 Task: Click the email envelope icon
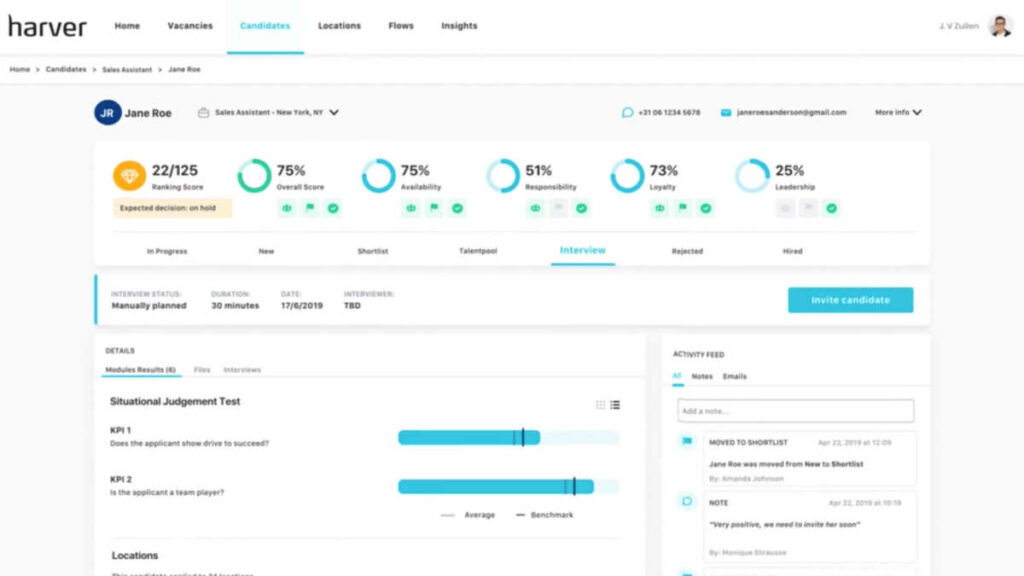(726, 112)
